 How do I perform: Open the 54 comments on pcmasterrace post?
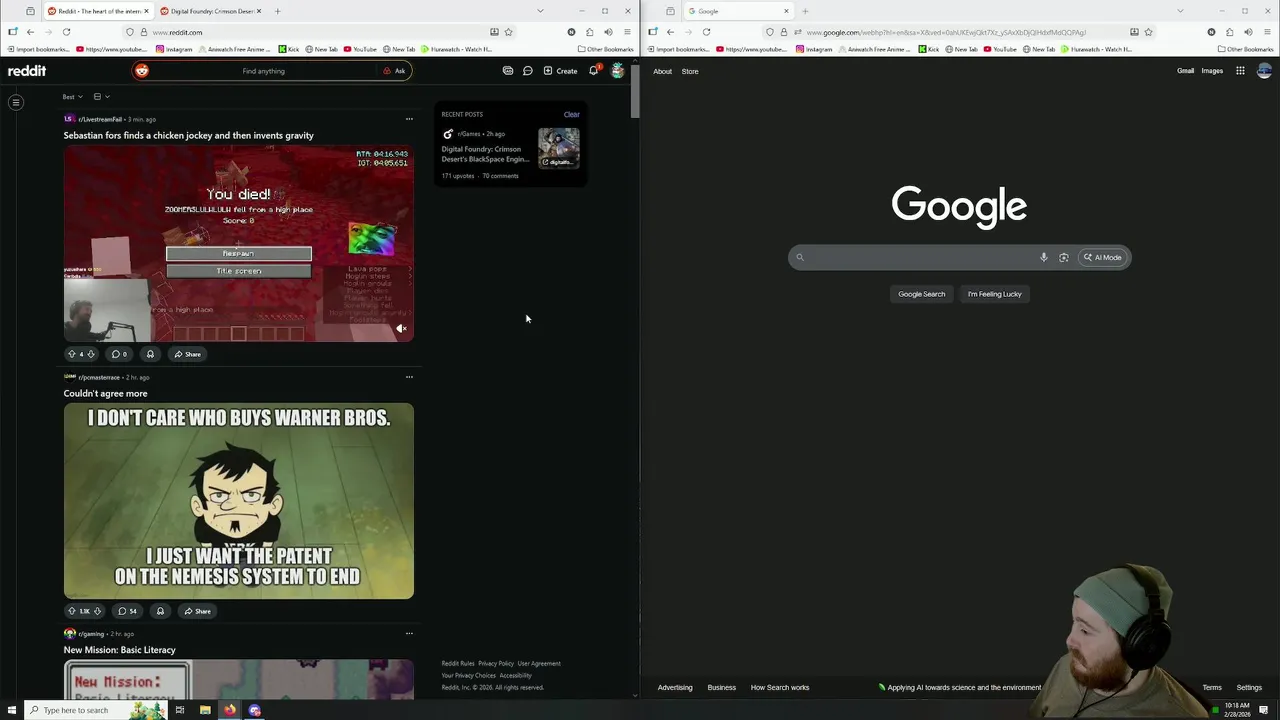tap(127, 611)
